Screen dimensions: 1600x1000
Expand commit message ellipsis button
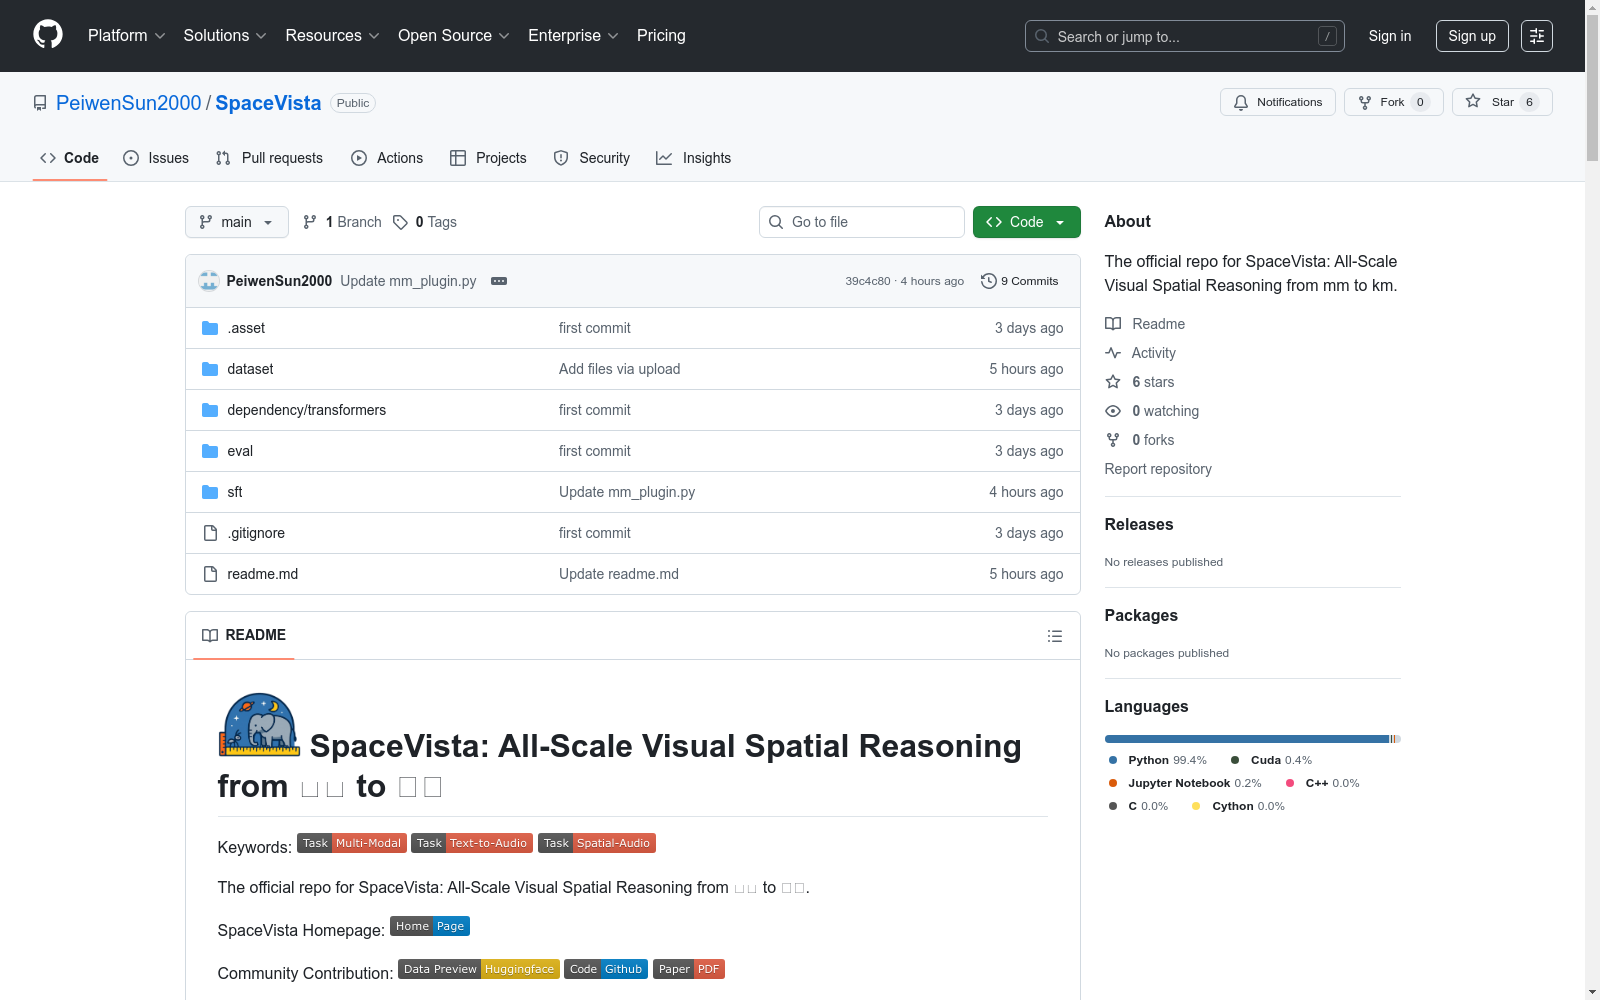point(499,281)
